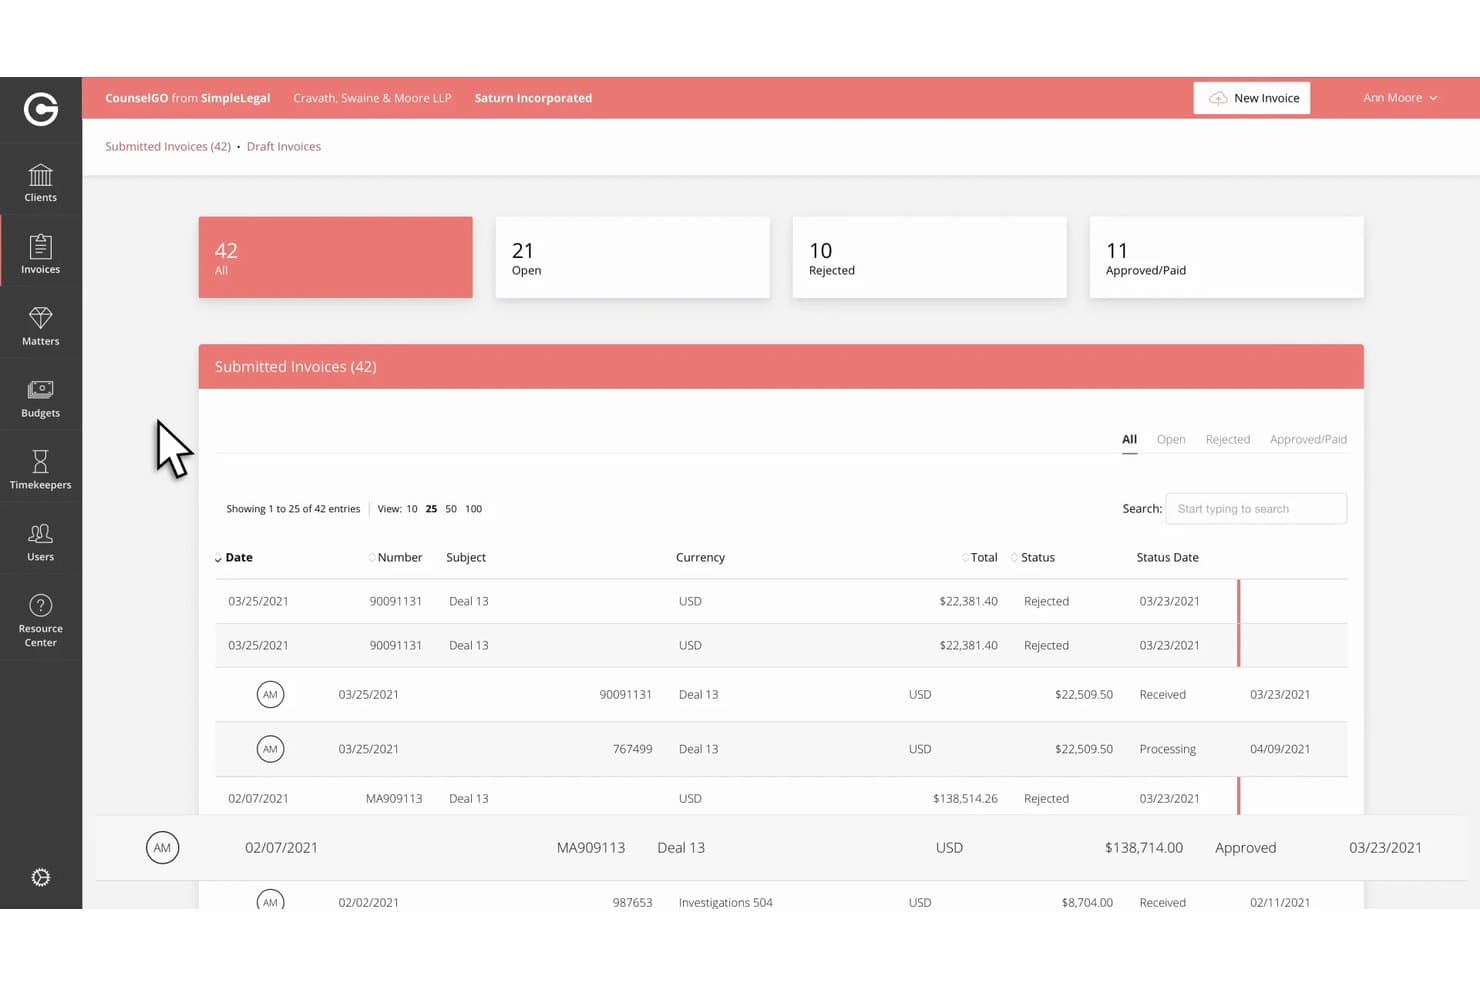
Task: Open the Budgets section in sidebar
Action: (41, 399)
